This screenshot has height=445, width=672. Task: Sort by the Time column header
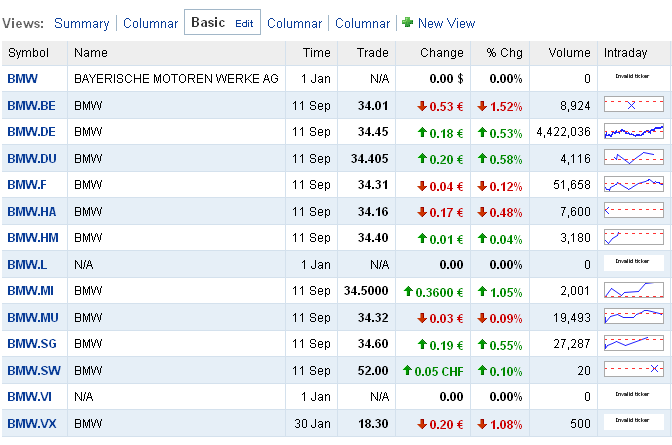click(316, 53)
